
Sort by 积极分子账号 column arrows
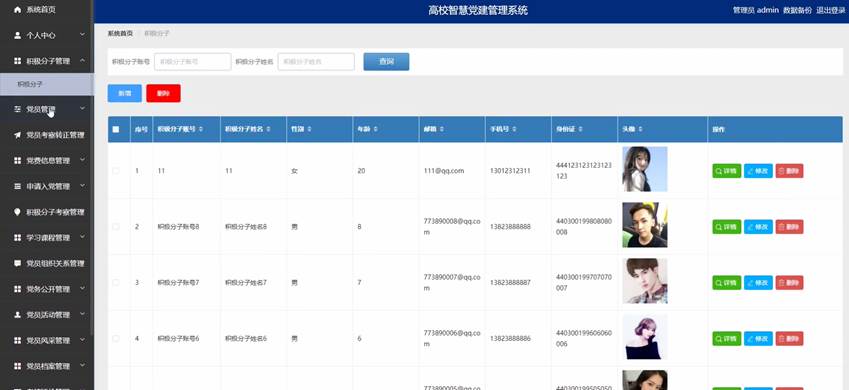(201, 129)
